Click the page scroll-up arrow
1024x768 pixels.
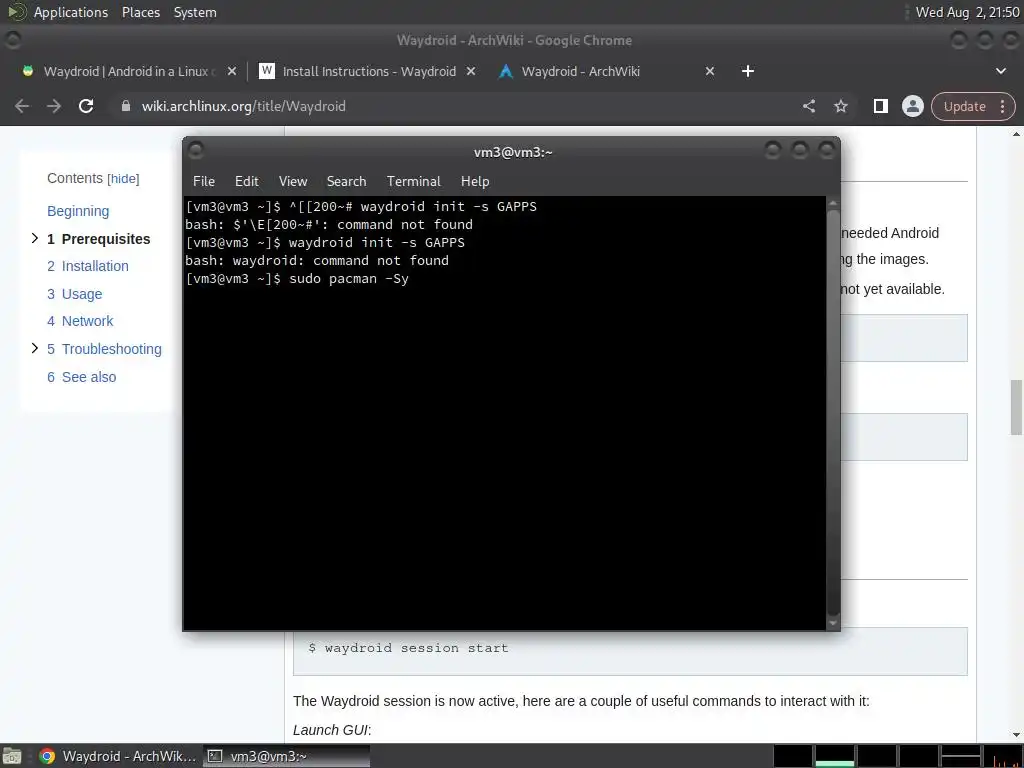[x=1016, y=133]
